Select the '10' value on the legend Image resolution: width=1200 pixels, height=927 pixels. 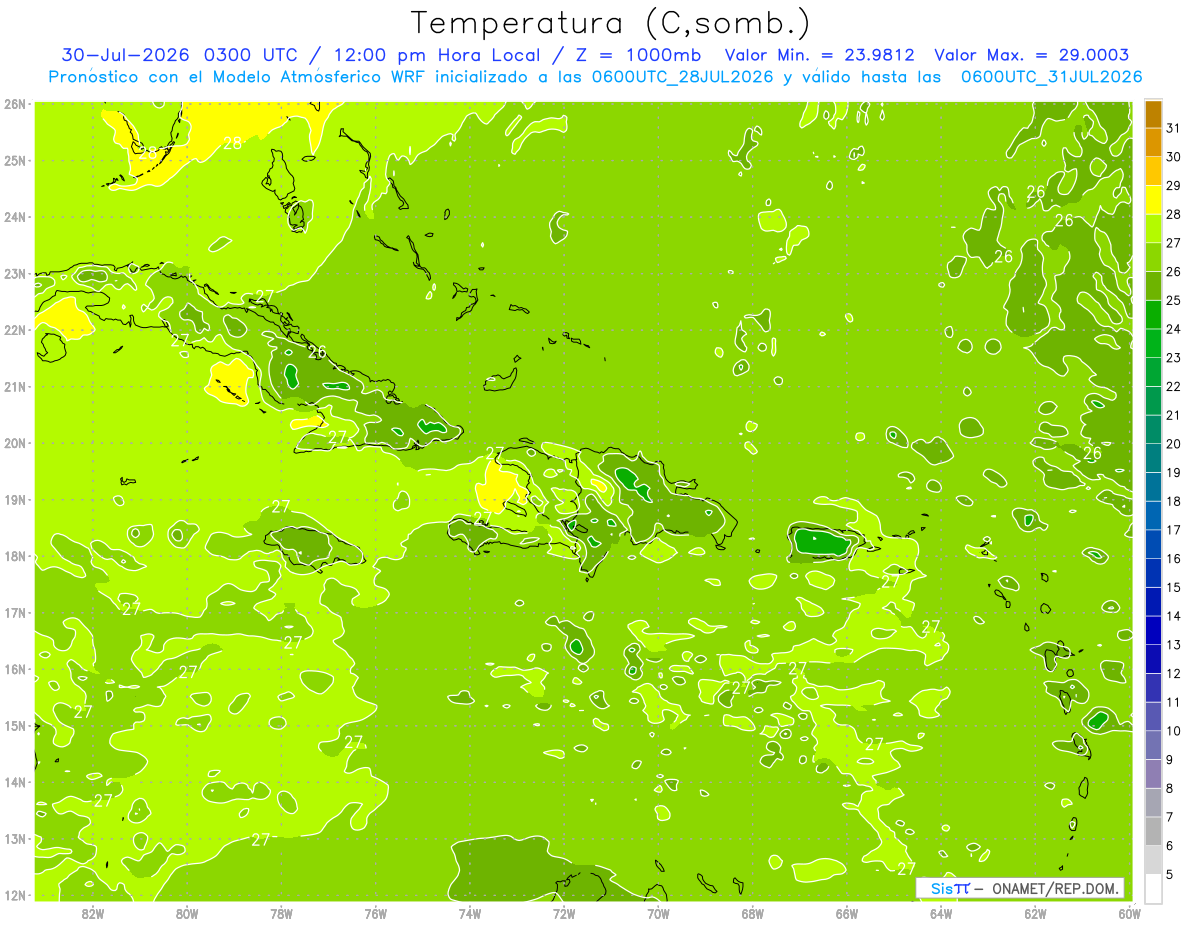(x=1174, y=731)
